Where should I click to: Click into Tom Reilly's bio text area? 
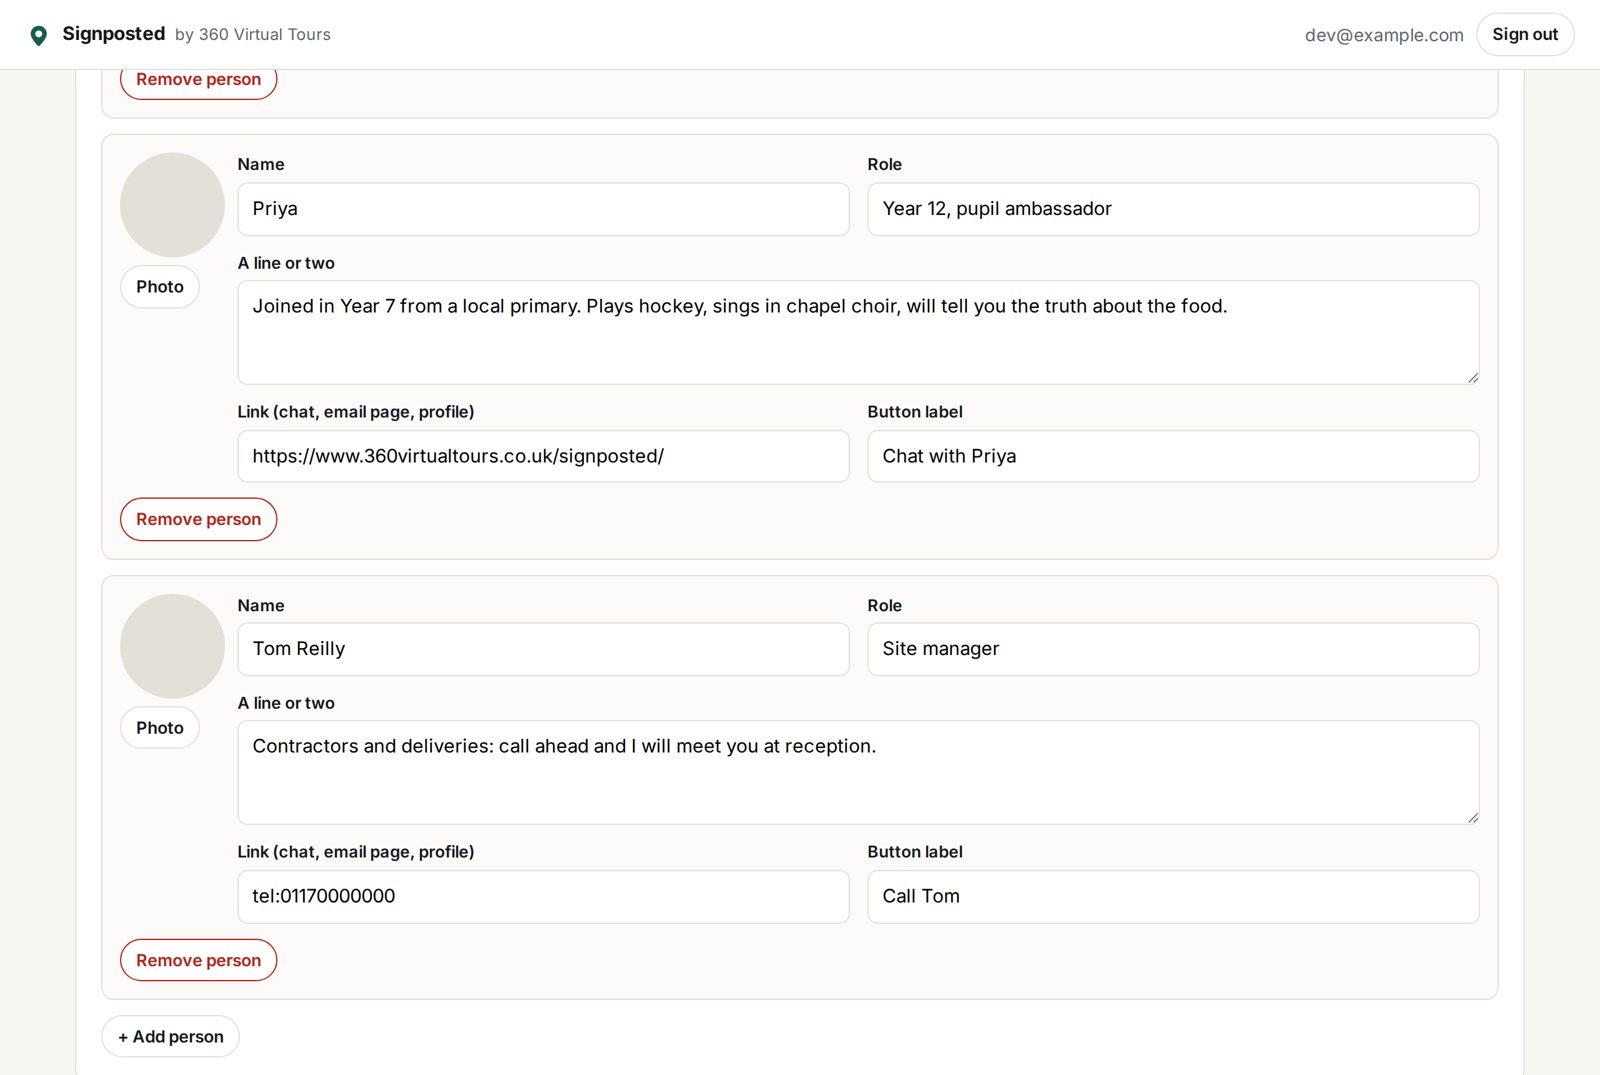[858, 772]
